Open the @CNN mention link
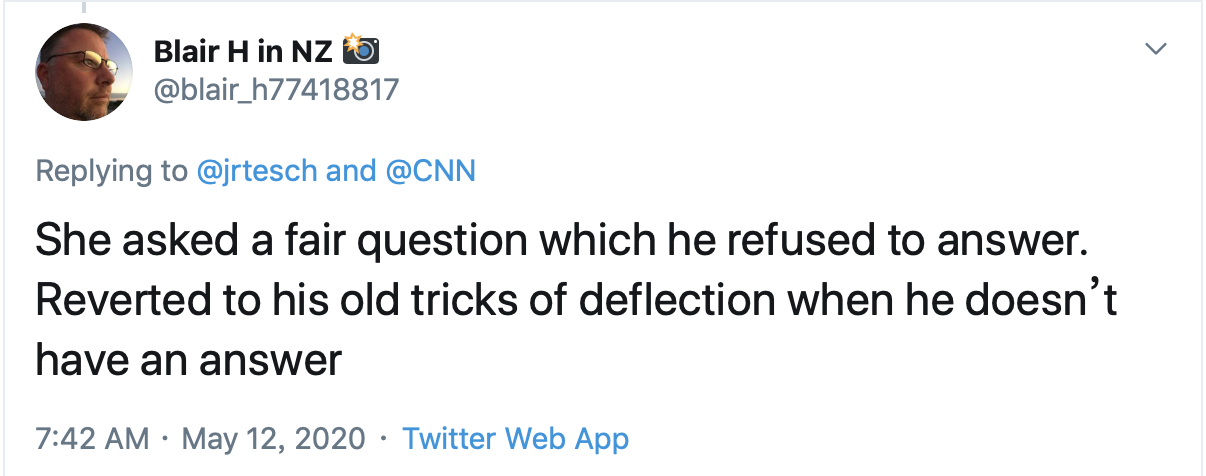 432,171
